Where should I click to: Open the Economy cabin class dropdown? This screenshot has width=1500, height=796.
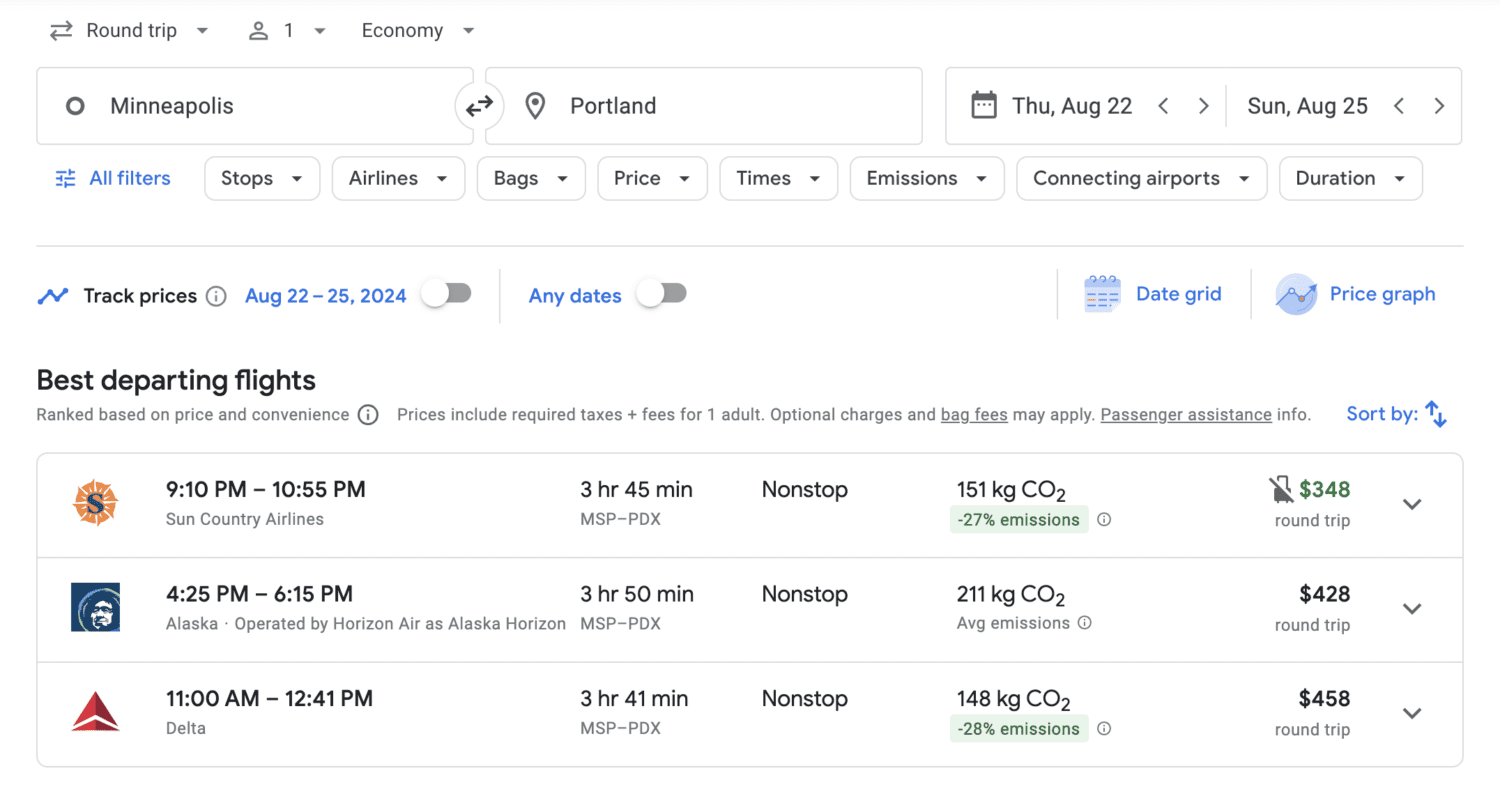coord(416,30)
